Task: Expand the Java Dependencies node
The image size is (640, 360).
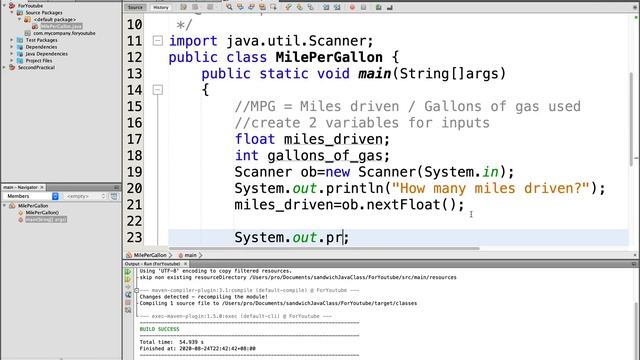Action: (x=12, y=53)
